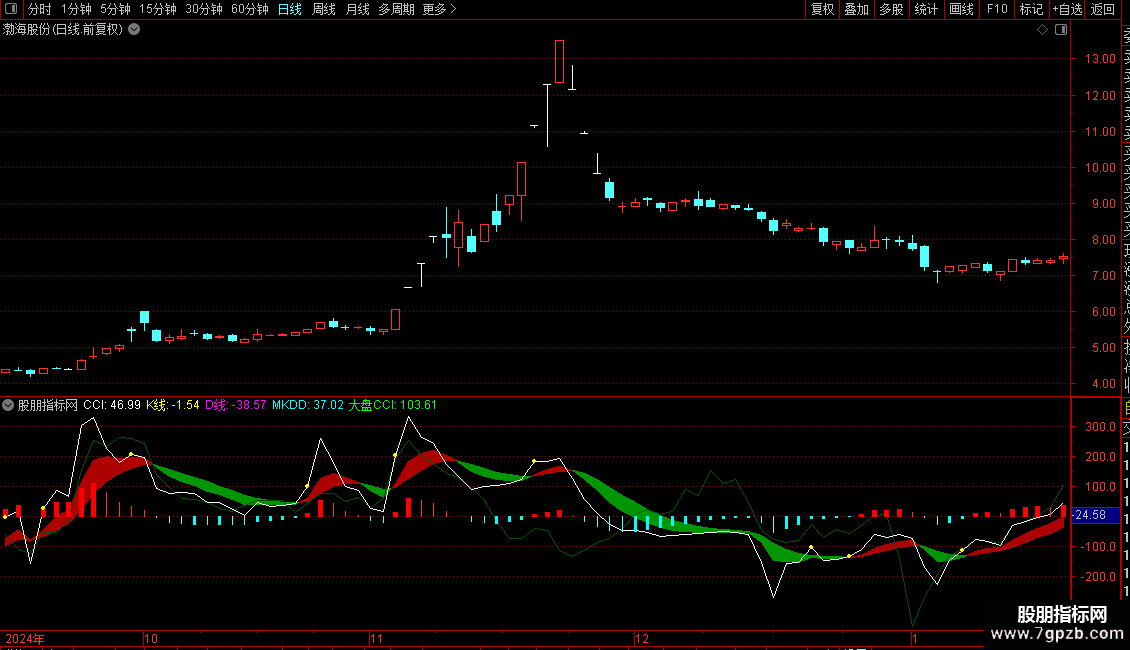The image size is (1130, 650).
Task: Click 返回 to go back
Action: (1103, 9)
